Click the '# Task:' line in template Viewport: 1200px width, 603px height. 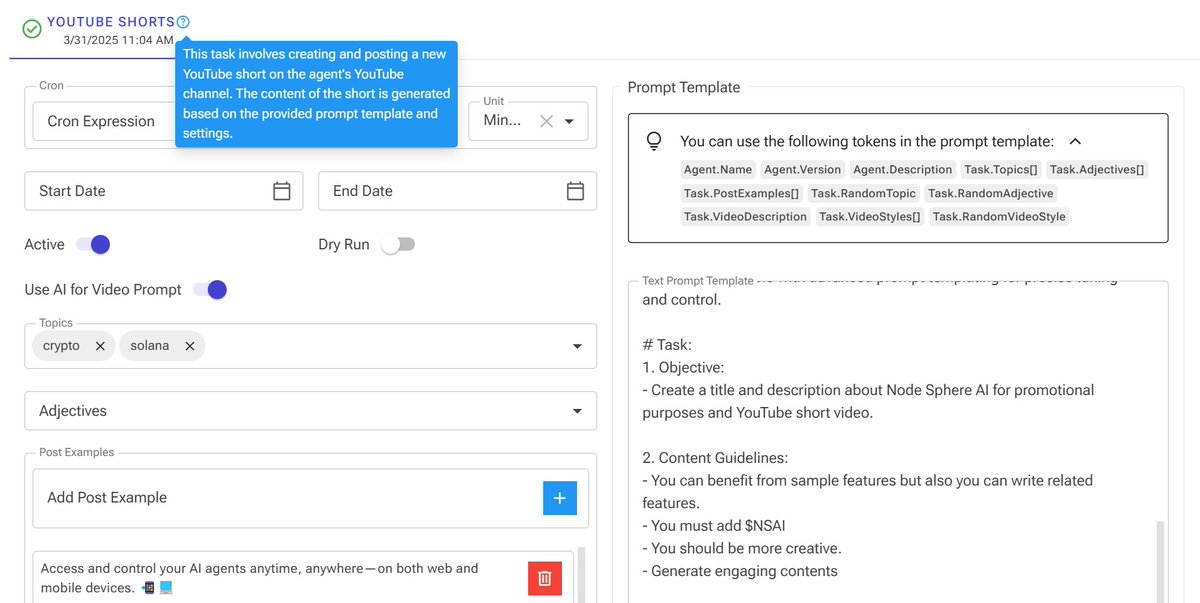[x=667, y=345]
